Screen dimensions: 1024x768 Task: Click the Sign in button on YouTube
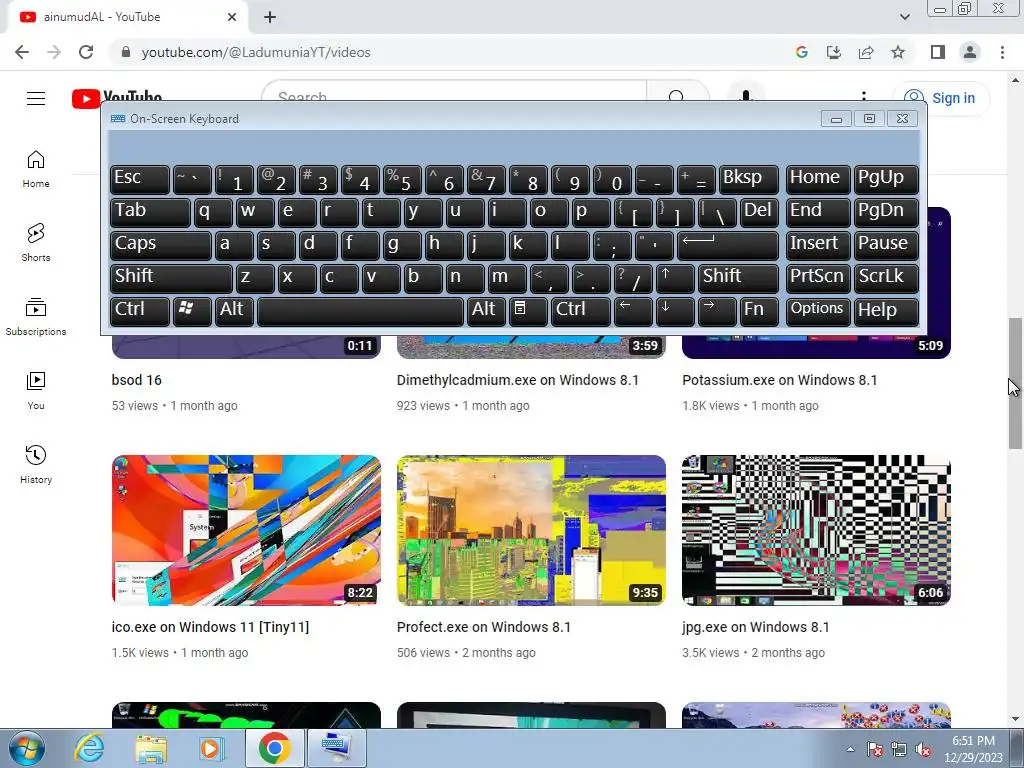[x=941, y=98]
